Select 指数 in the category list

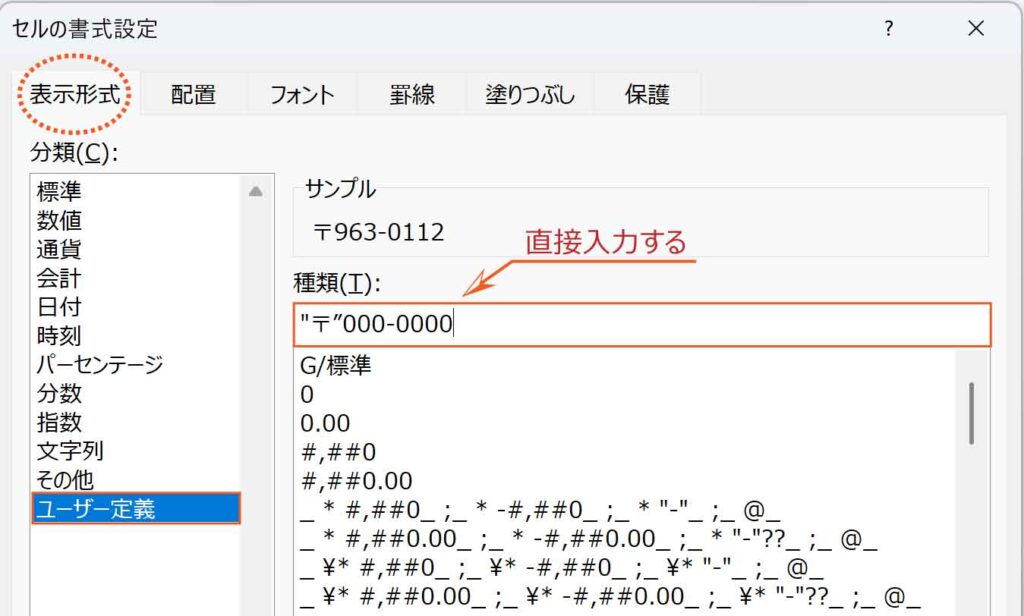click(136, 422)
